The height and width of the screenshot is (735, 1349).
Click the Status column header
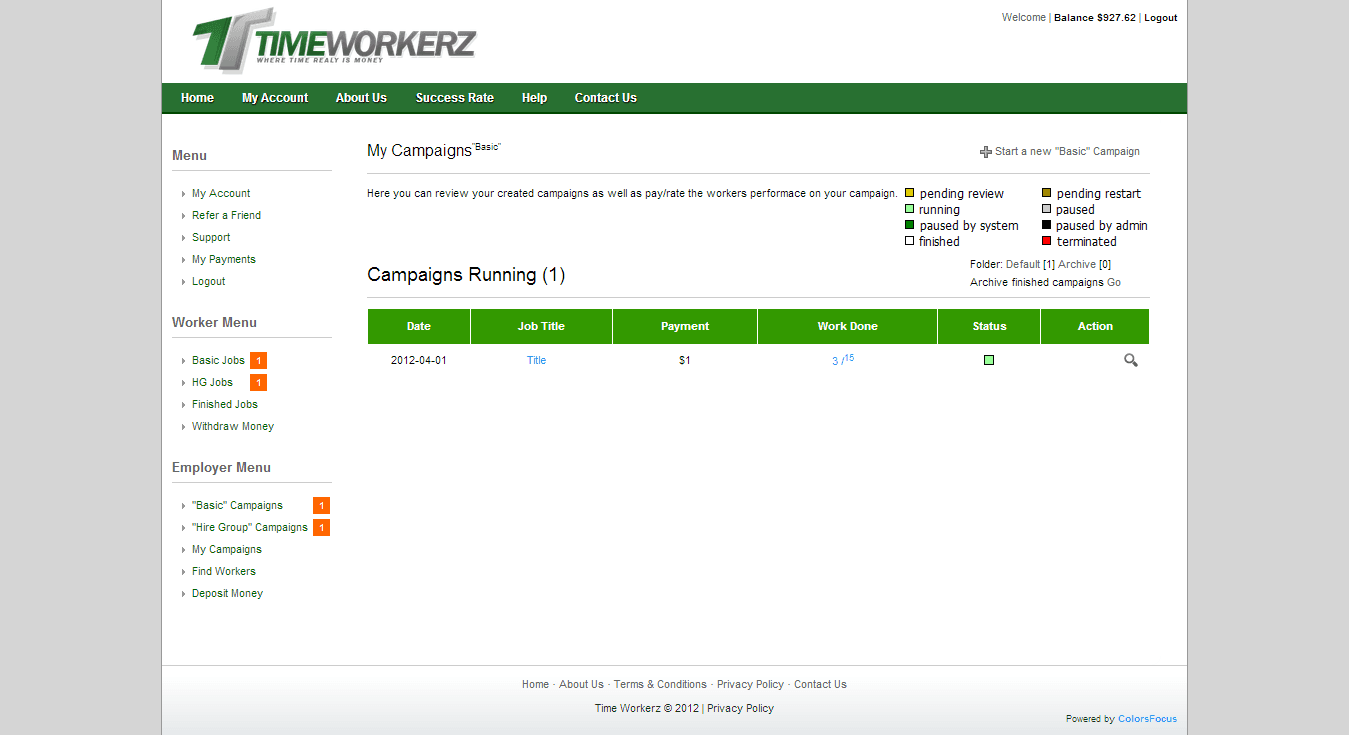(989, 327)
